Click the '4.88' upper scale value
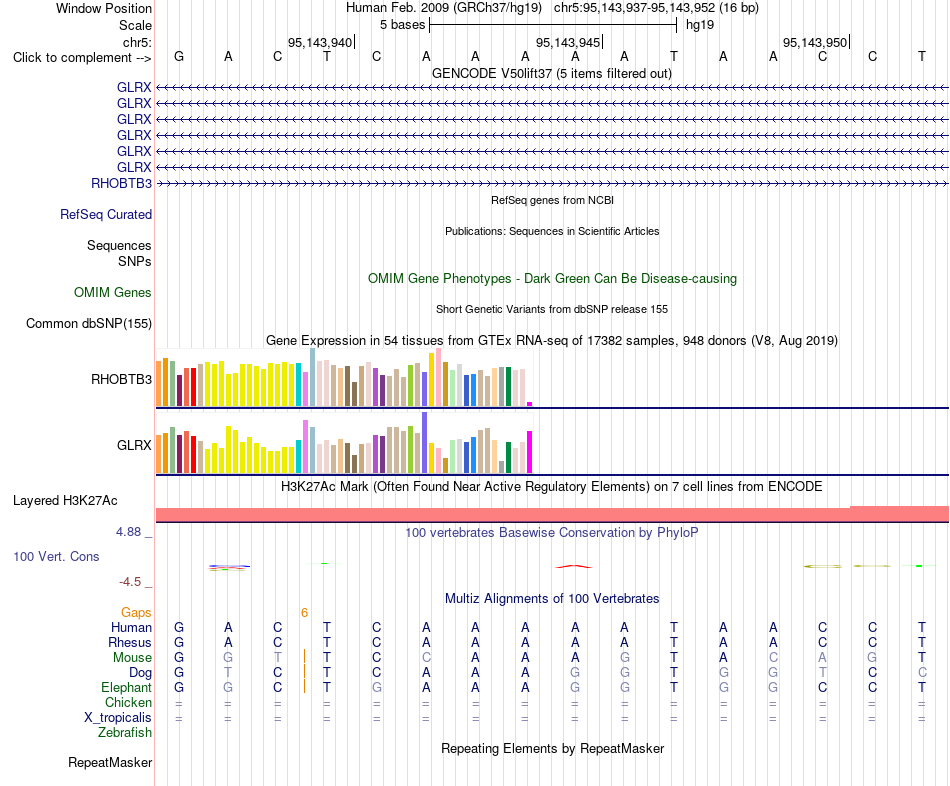Screen dimensions: 950x786 [x=128, y=532]
